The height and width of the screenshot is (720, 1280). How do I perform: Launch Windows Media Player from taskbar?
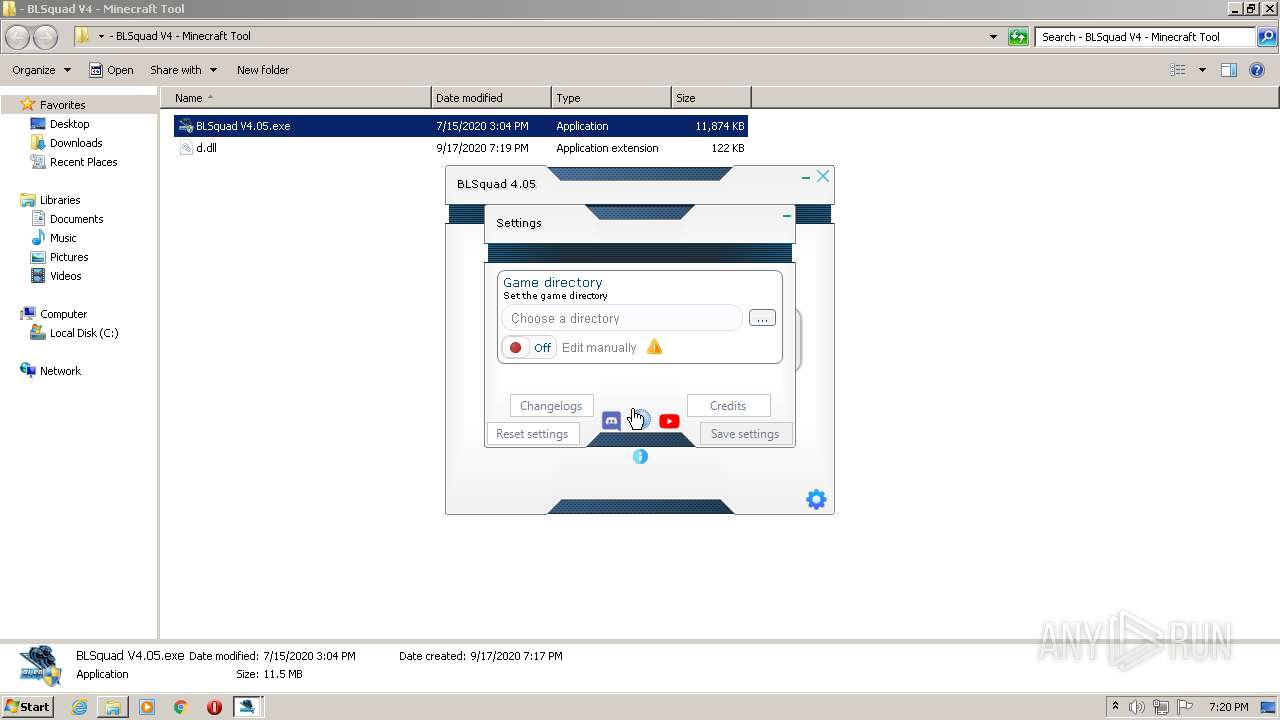coord(147,707)
